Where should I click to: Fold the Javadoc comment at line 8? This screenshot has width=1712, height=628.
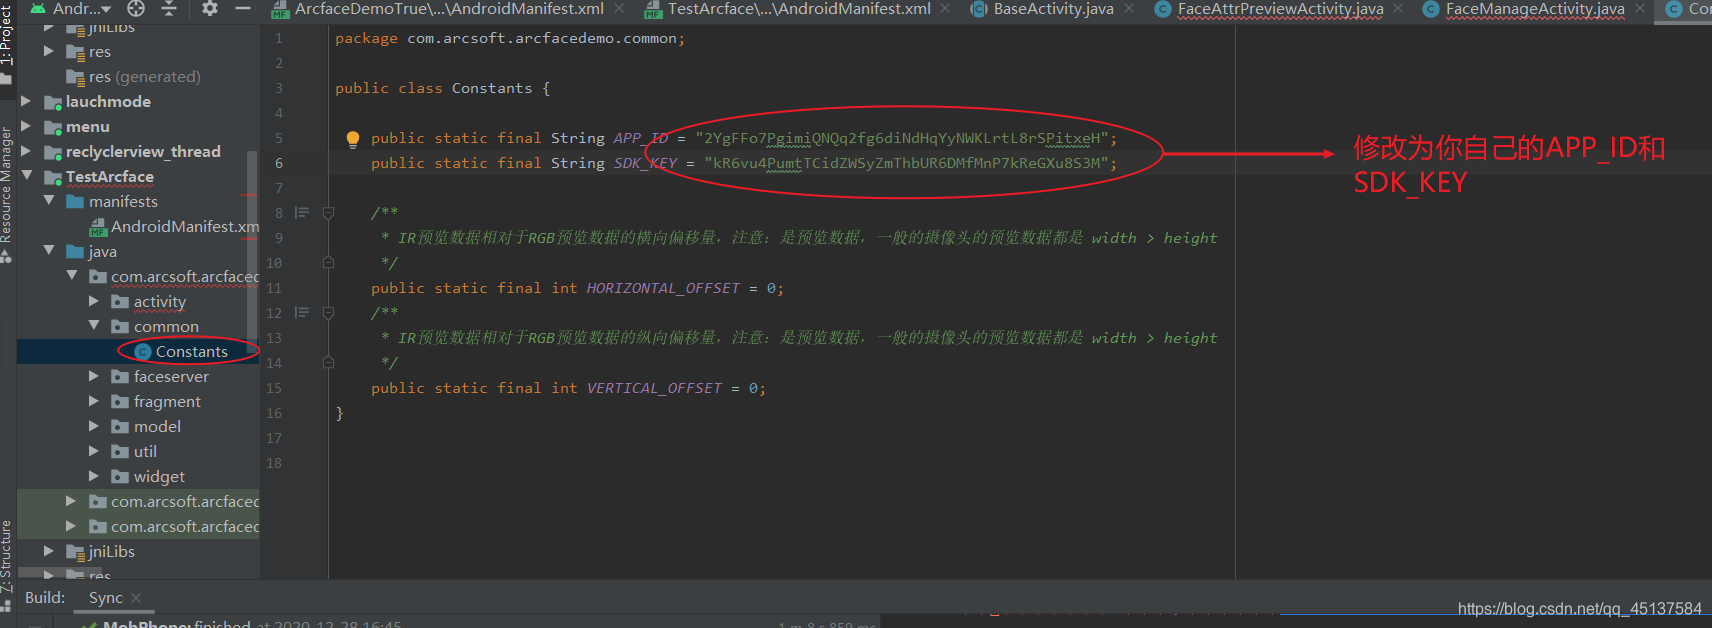point(328,213)
